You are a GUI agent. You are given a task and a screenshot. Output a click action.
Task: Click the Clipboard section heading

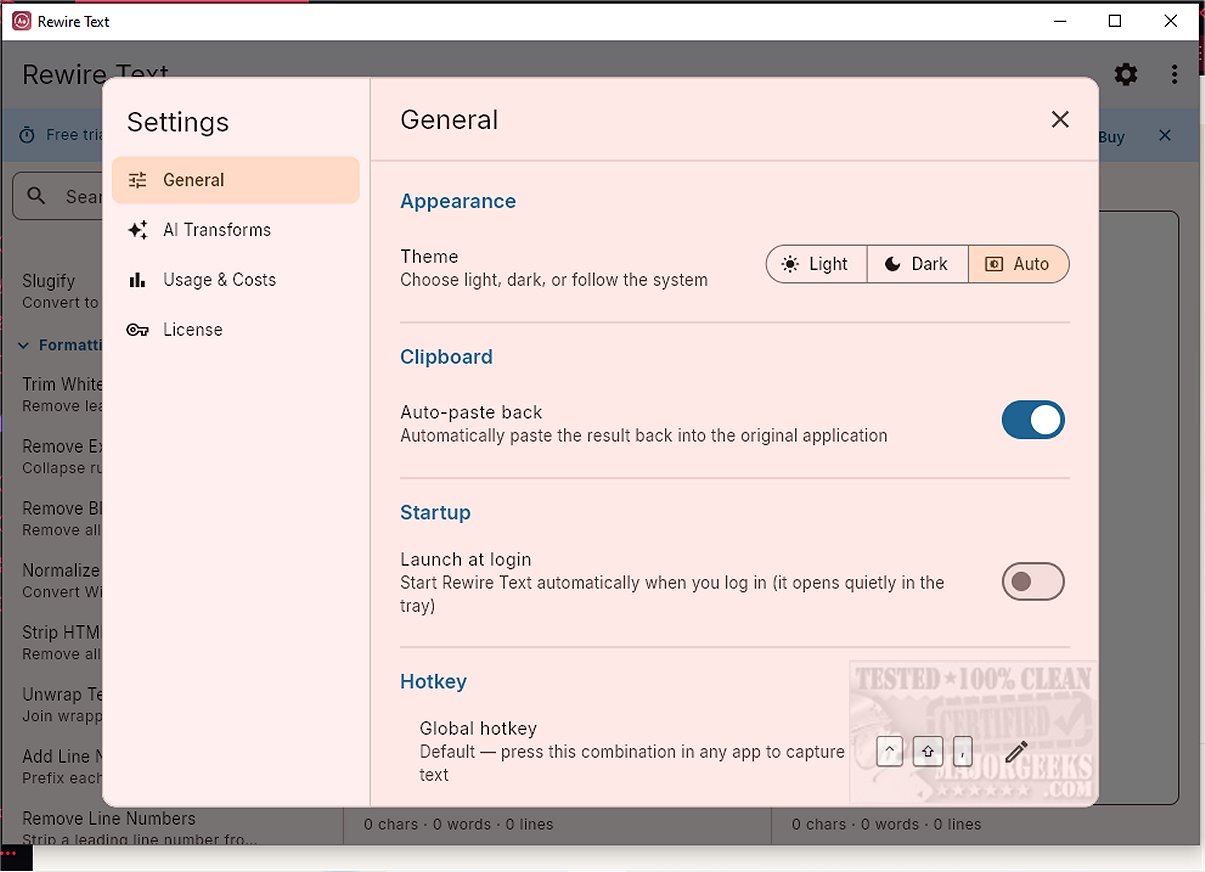pos(446,357)
